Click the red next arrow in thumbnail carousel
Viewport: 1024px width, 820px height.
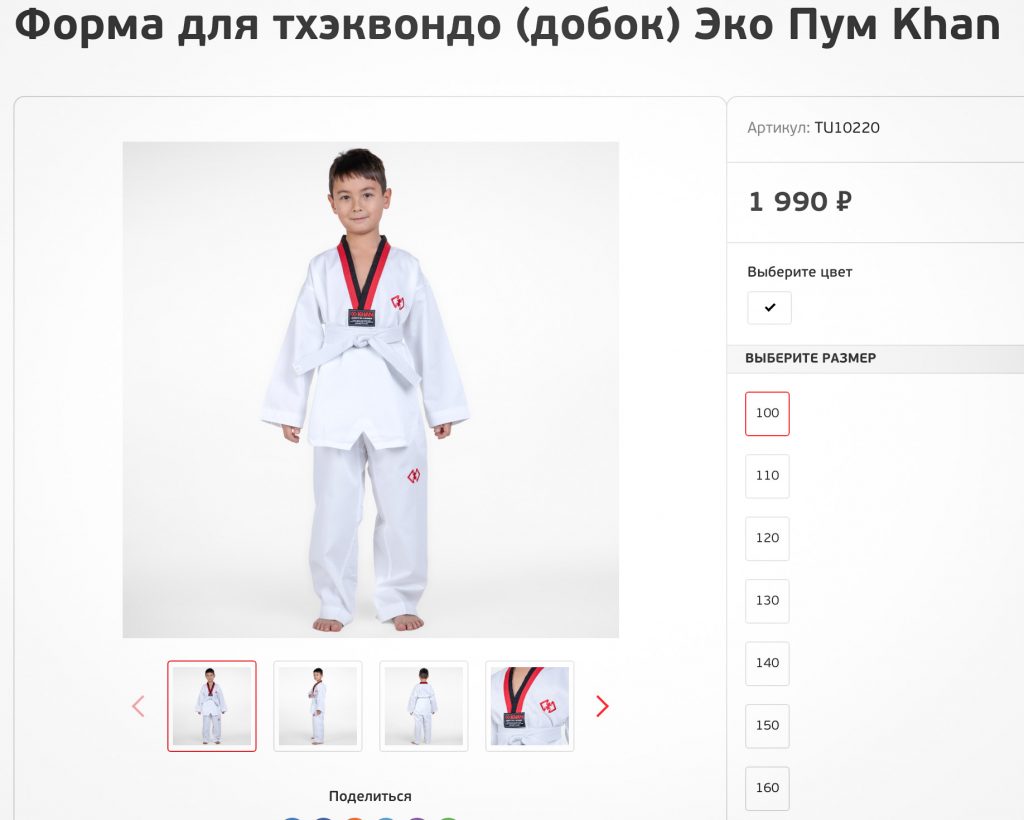pos(602,706)
